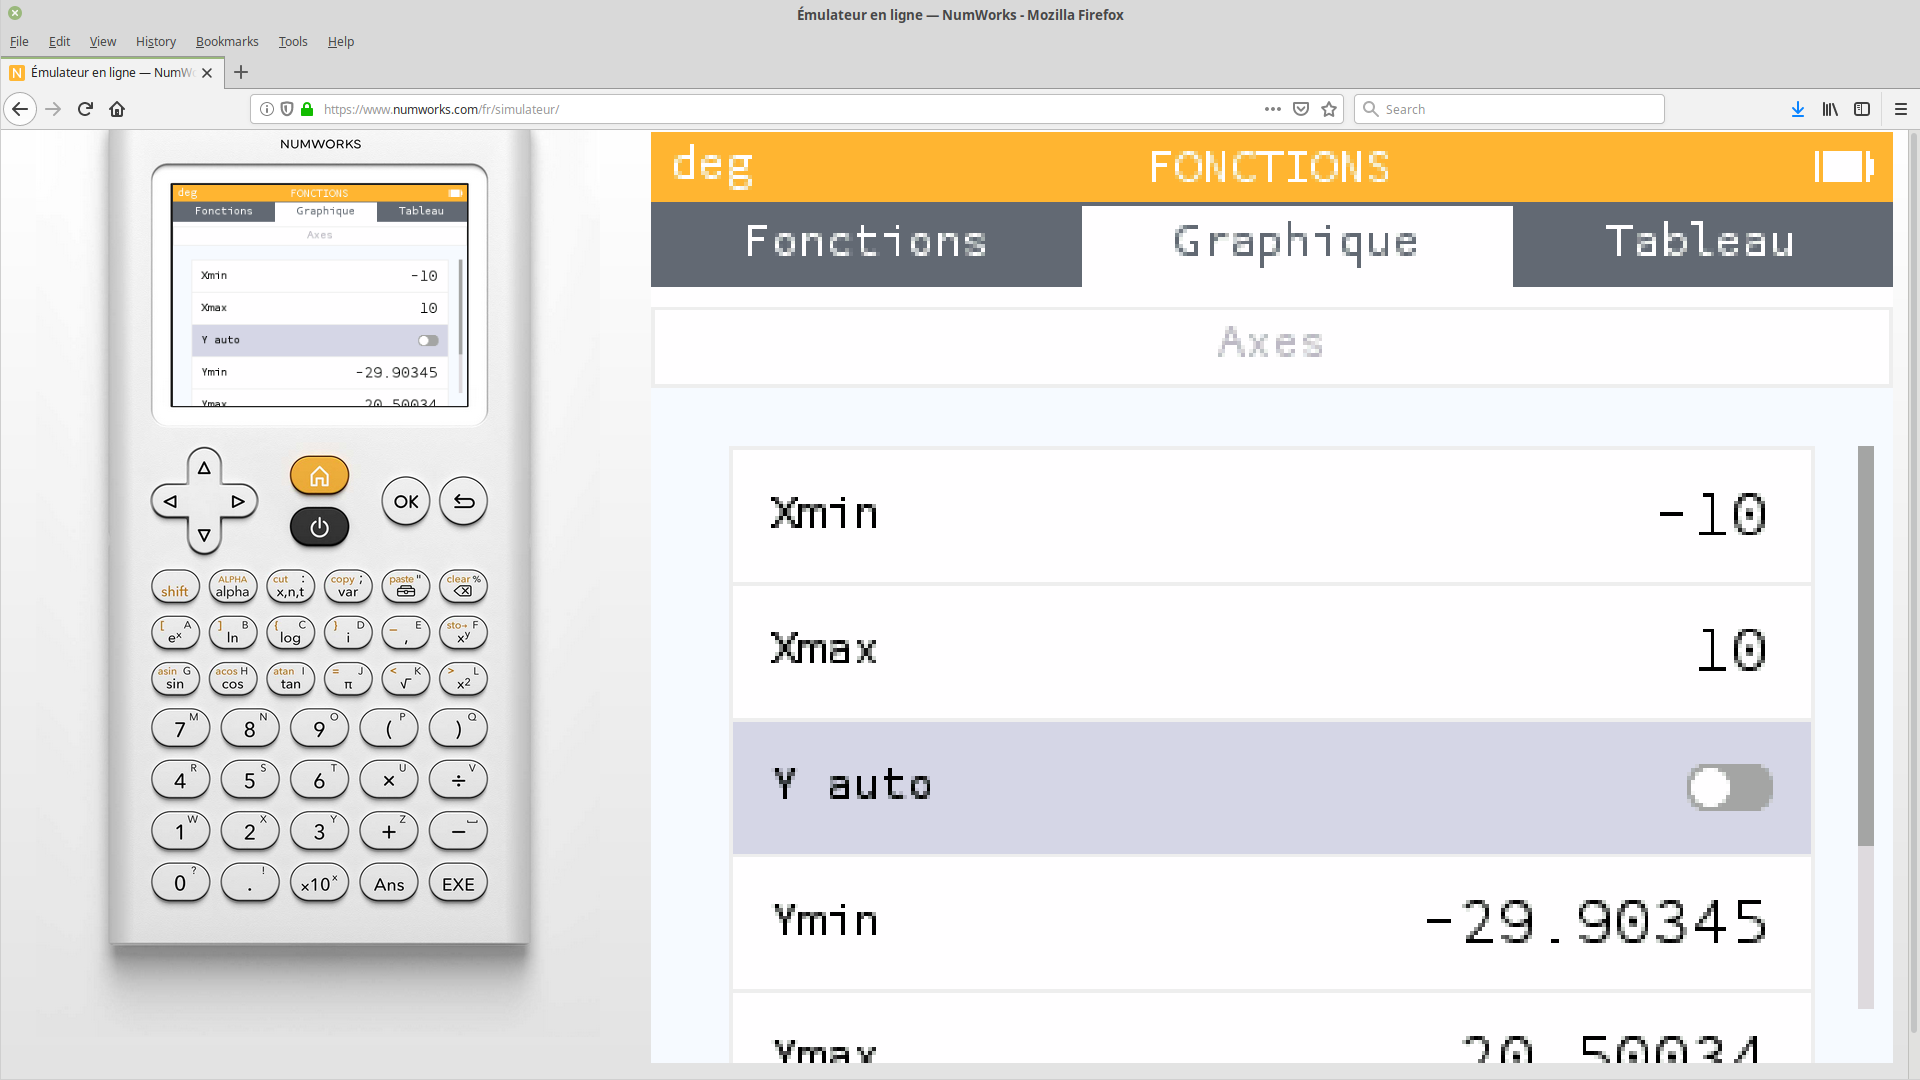Click the toolbox (paste) key
Screen dimensions: 1920x1080
click(406, 586)
